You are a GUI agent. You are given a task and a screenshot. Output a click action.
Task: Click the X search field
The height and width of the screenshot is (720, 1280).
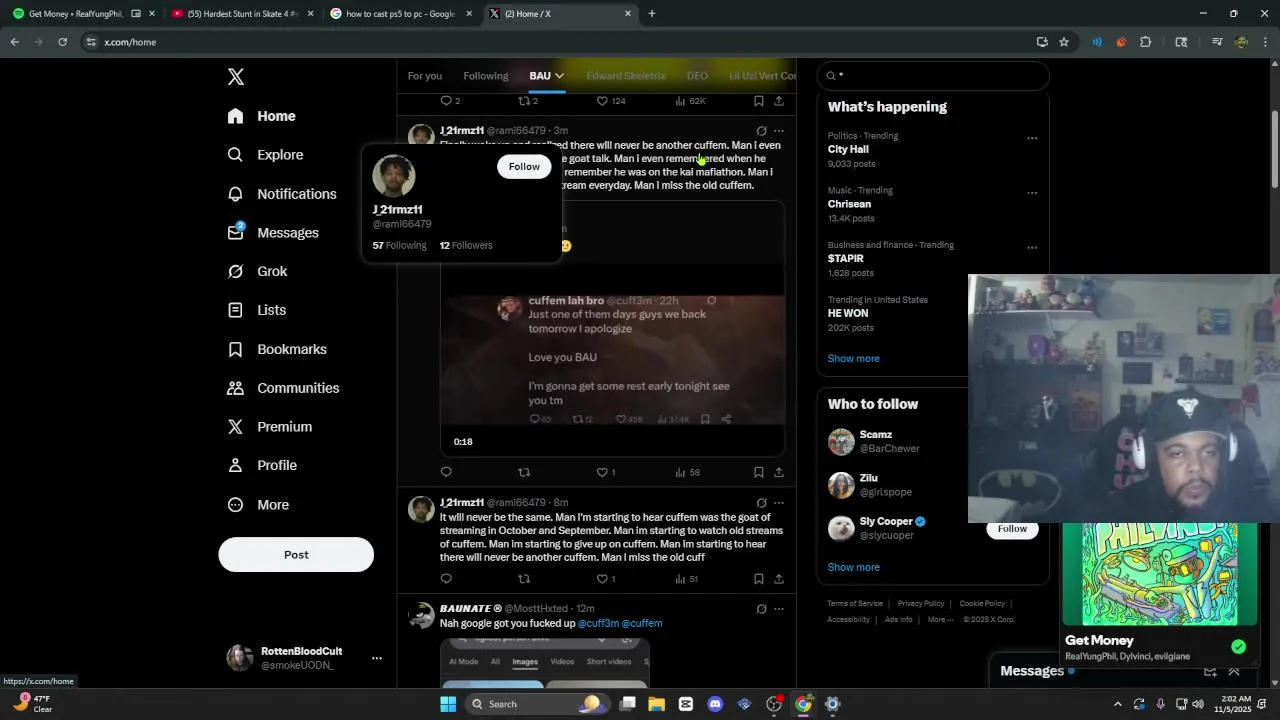pyautogui.click(x=933, y=76)
